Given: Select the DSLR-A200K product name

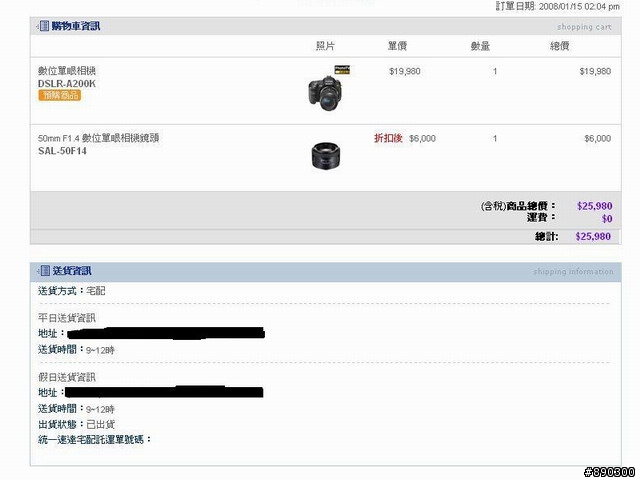Looking at the screenshot, I should pyautogui.click(x=67, y=84).
